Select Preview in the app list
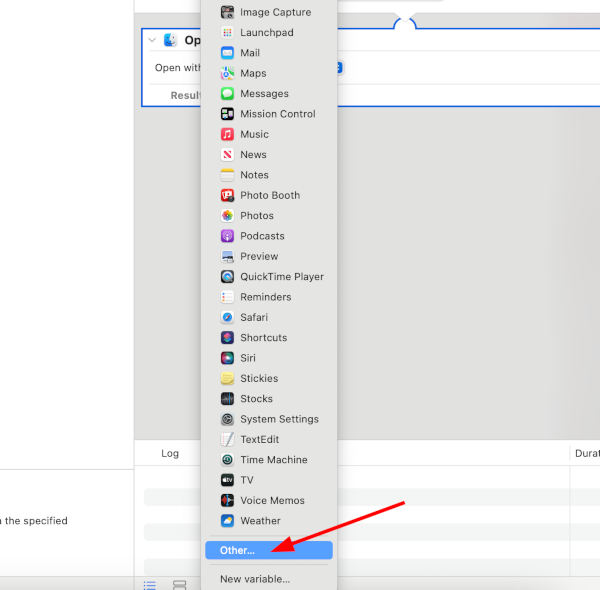Screen dimensions: 600x590 pyautogui.click(x=259, y=256)
